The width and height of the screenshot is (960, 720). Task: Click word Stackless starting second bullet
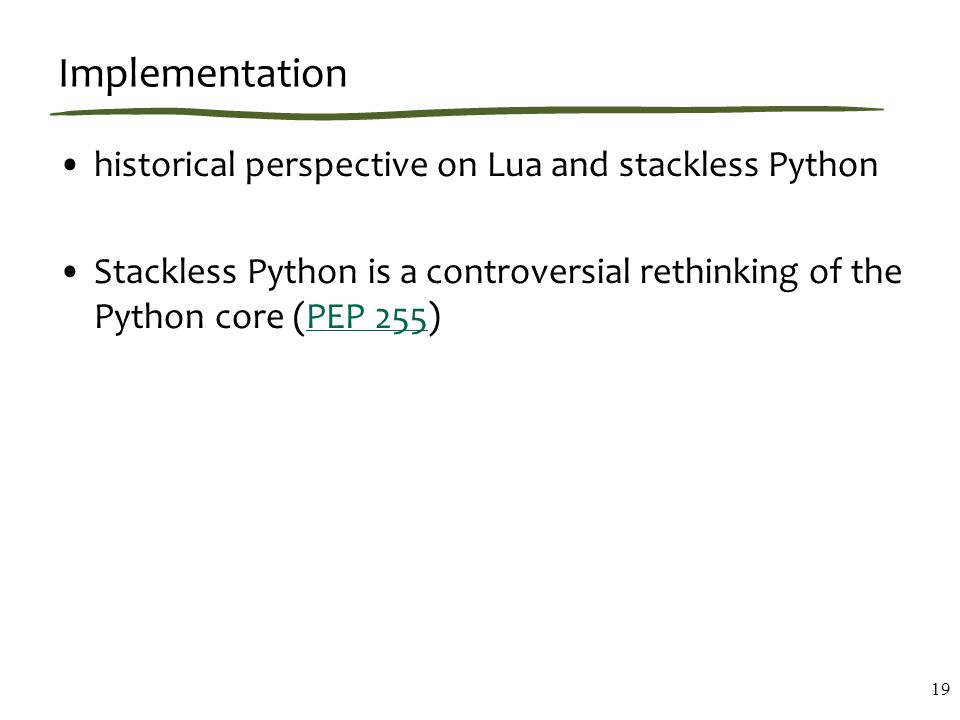click(x=165, y=272)
